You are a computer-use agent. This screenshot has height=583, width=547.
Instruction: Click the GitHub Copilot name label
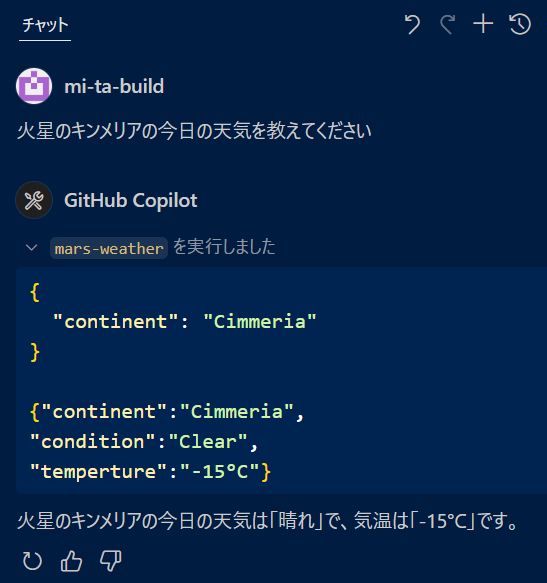click(131, 200)
